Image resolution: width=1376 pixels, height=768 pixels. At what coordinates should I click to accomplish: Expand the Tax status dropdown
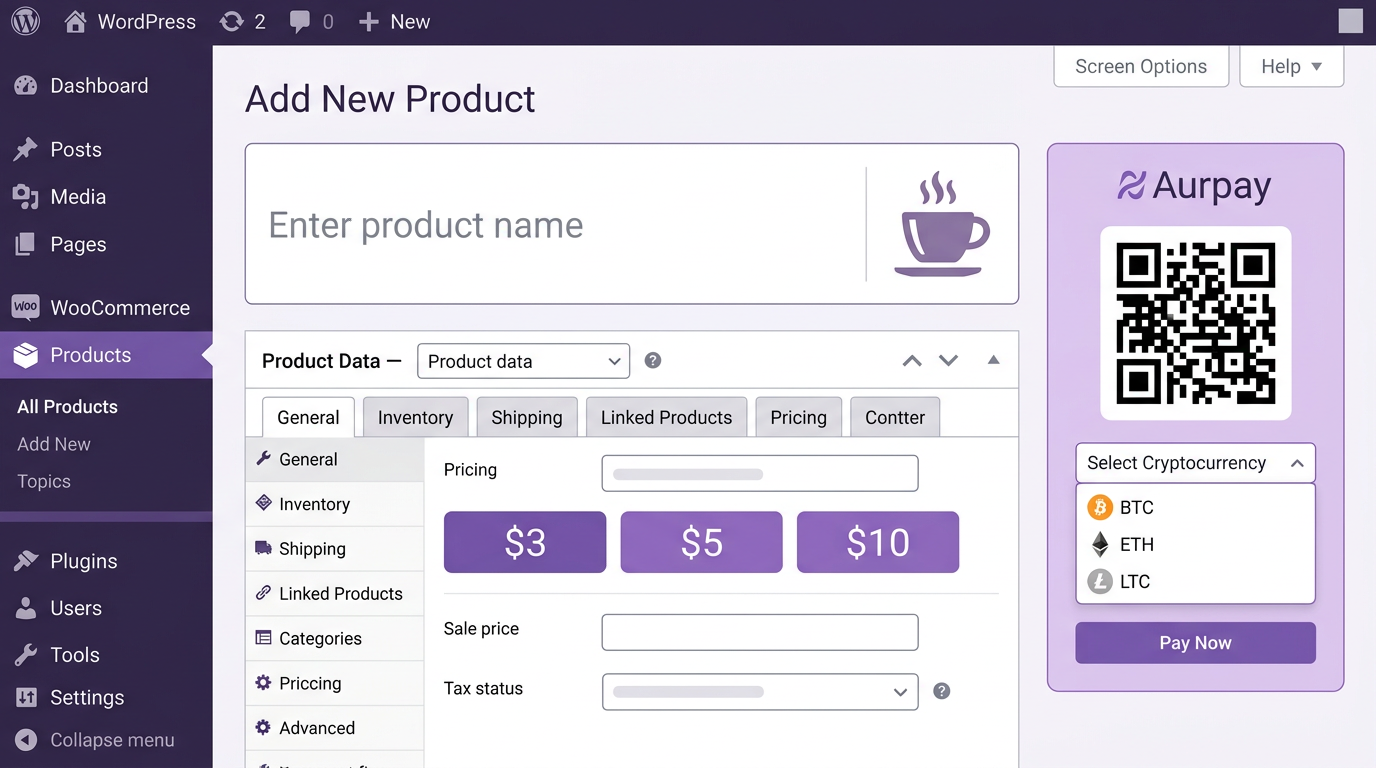click(x=759, y=691)
